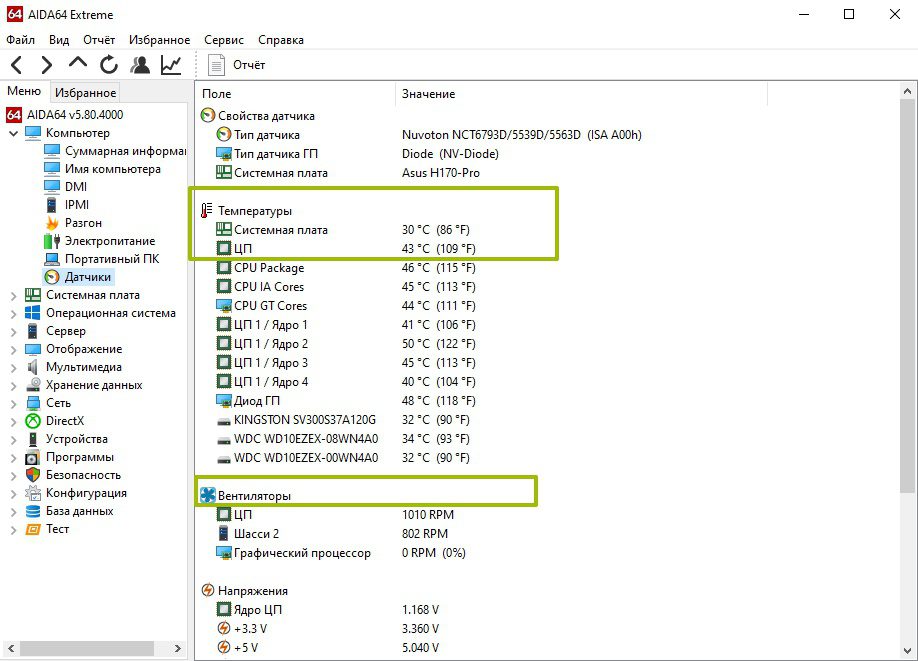Select the IPMI icon in the tree
The width and height of the screenshot is (918, 661).
click(52, 205)
